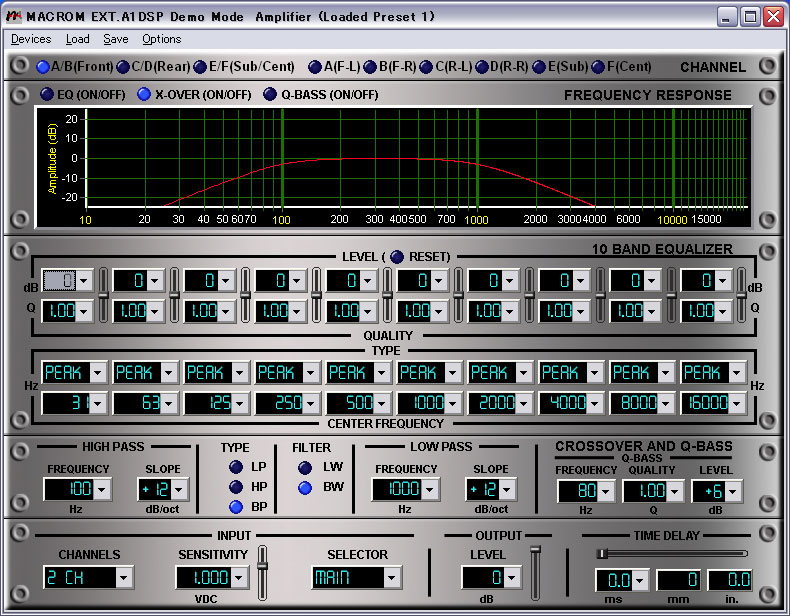Open the 8000 Hz band Q dropdown

coord(652,311)
